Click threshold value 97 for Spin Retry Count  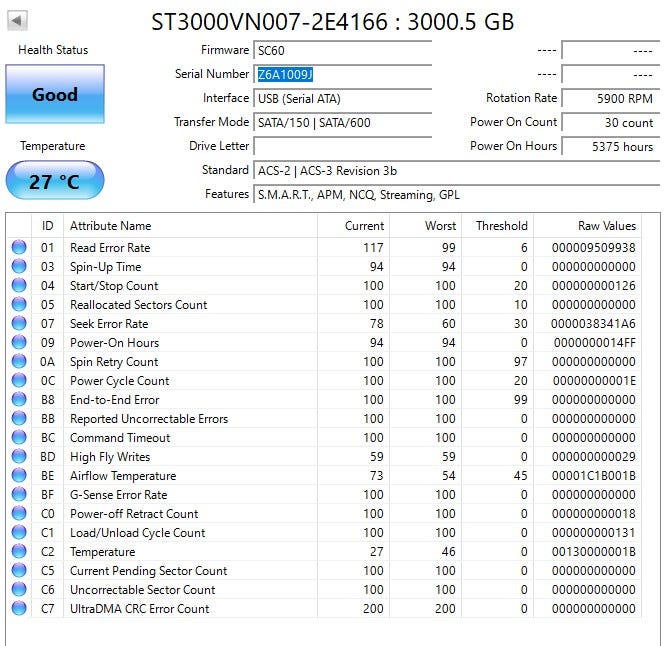click(520, 361)
